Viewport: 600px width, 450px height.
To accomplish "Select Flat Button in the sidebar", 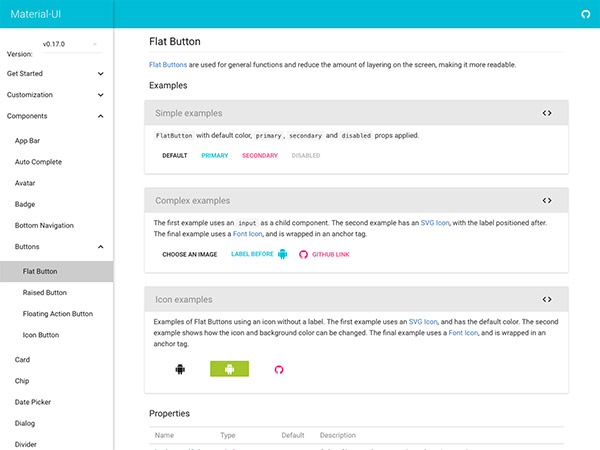I will tap(57, 271).
